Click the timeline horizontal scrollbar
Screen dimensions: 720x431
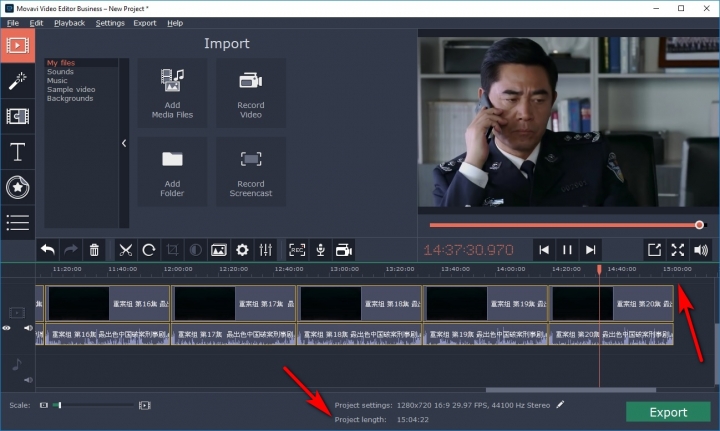tap(571, 390)
